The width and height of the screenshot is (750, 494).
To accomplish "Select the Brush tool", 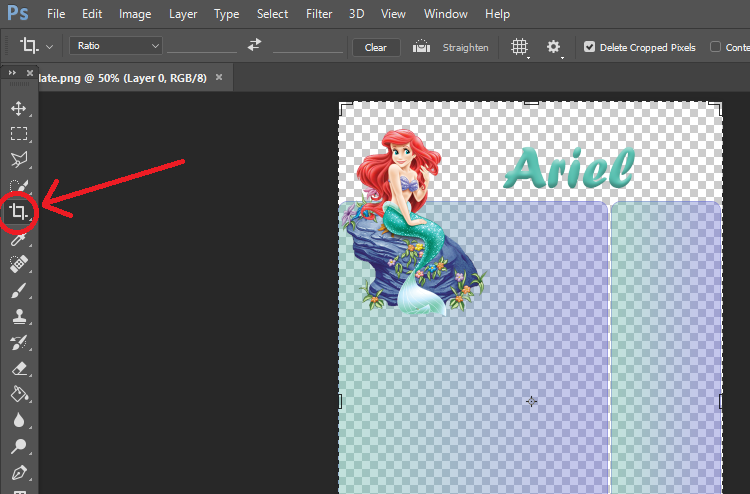I will click(x=19, y=290).
